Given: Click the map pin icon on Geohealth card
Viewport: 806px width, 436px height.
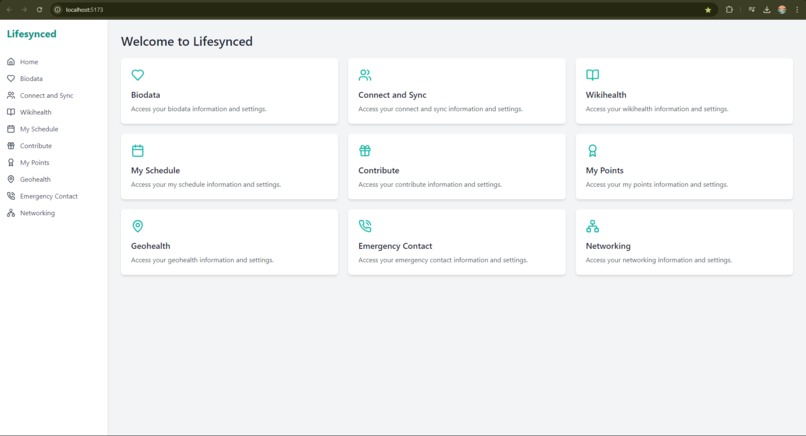Looking at the screenshot, I should pos(138,226).
